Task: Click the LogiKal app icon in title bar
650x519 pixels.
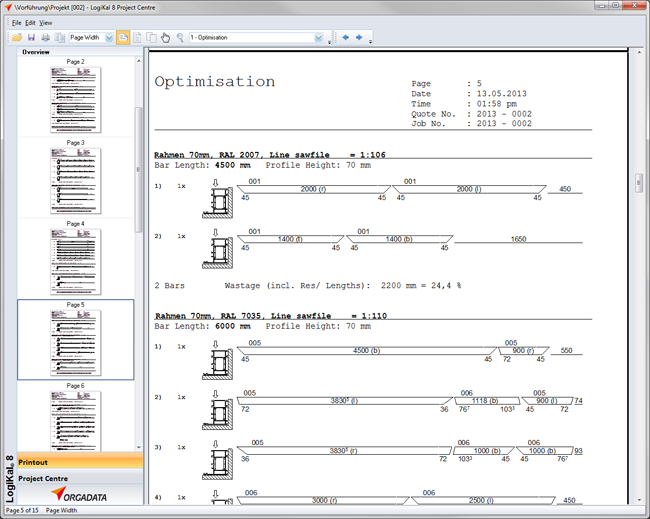Action: point(8,7)
